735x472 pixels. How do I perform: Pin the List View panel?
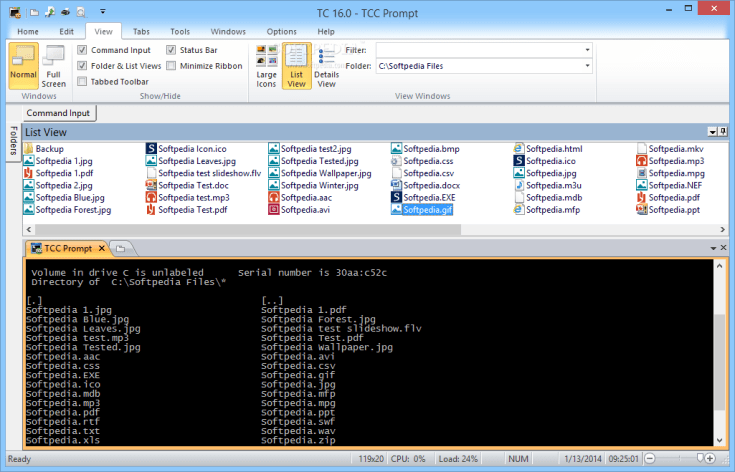[x=723, y=132]
